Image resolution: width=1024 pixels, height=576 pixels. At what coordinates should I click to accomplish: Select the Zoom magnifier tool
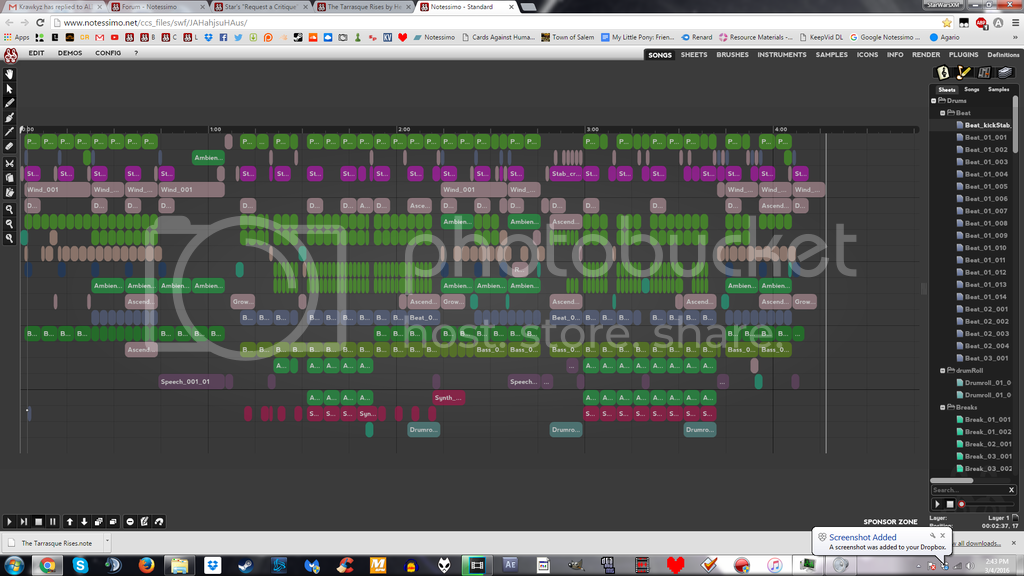pos(8,209)
